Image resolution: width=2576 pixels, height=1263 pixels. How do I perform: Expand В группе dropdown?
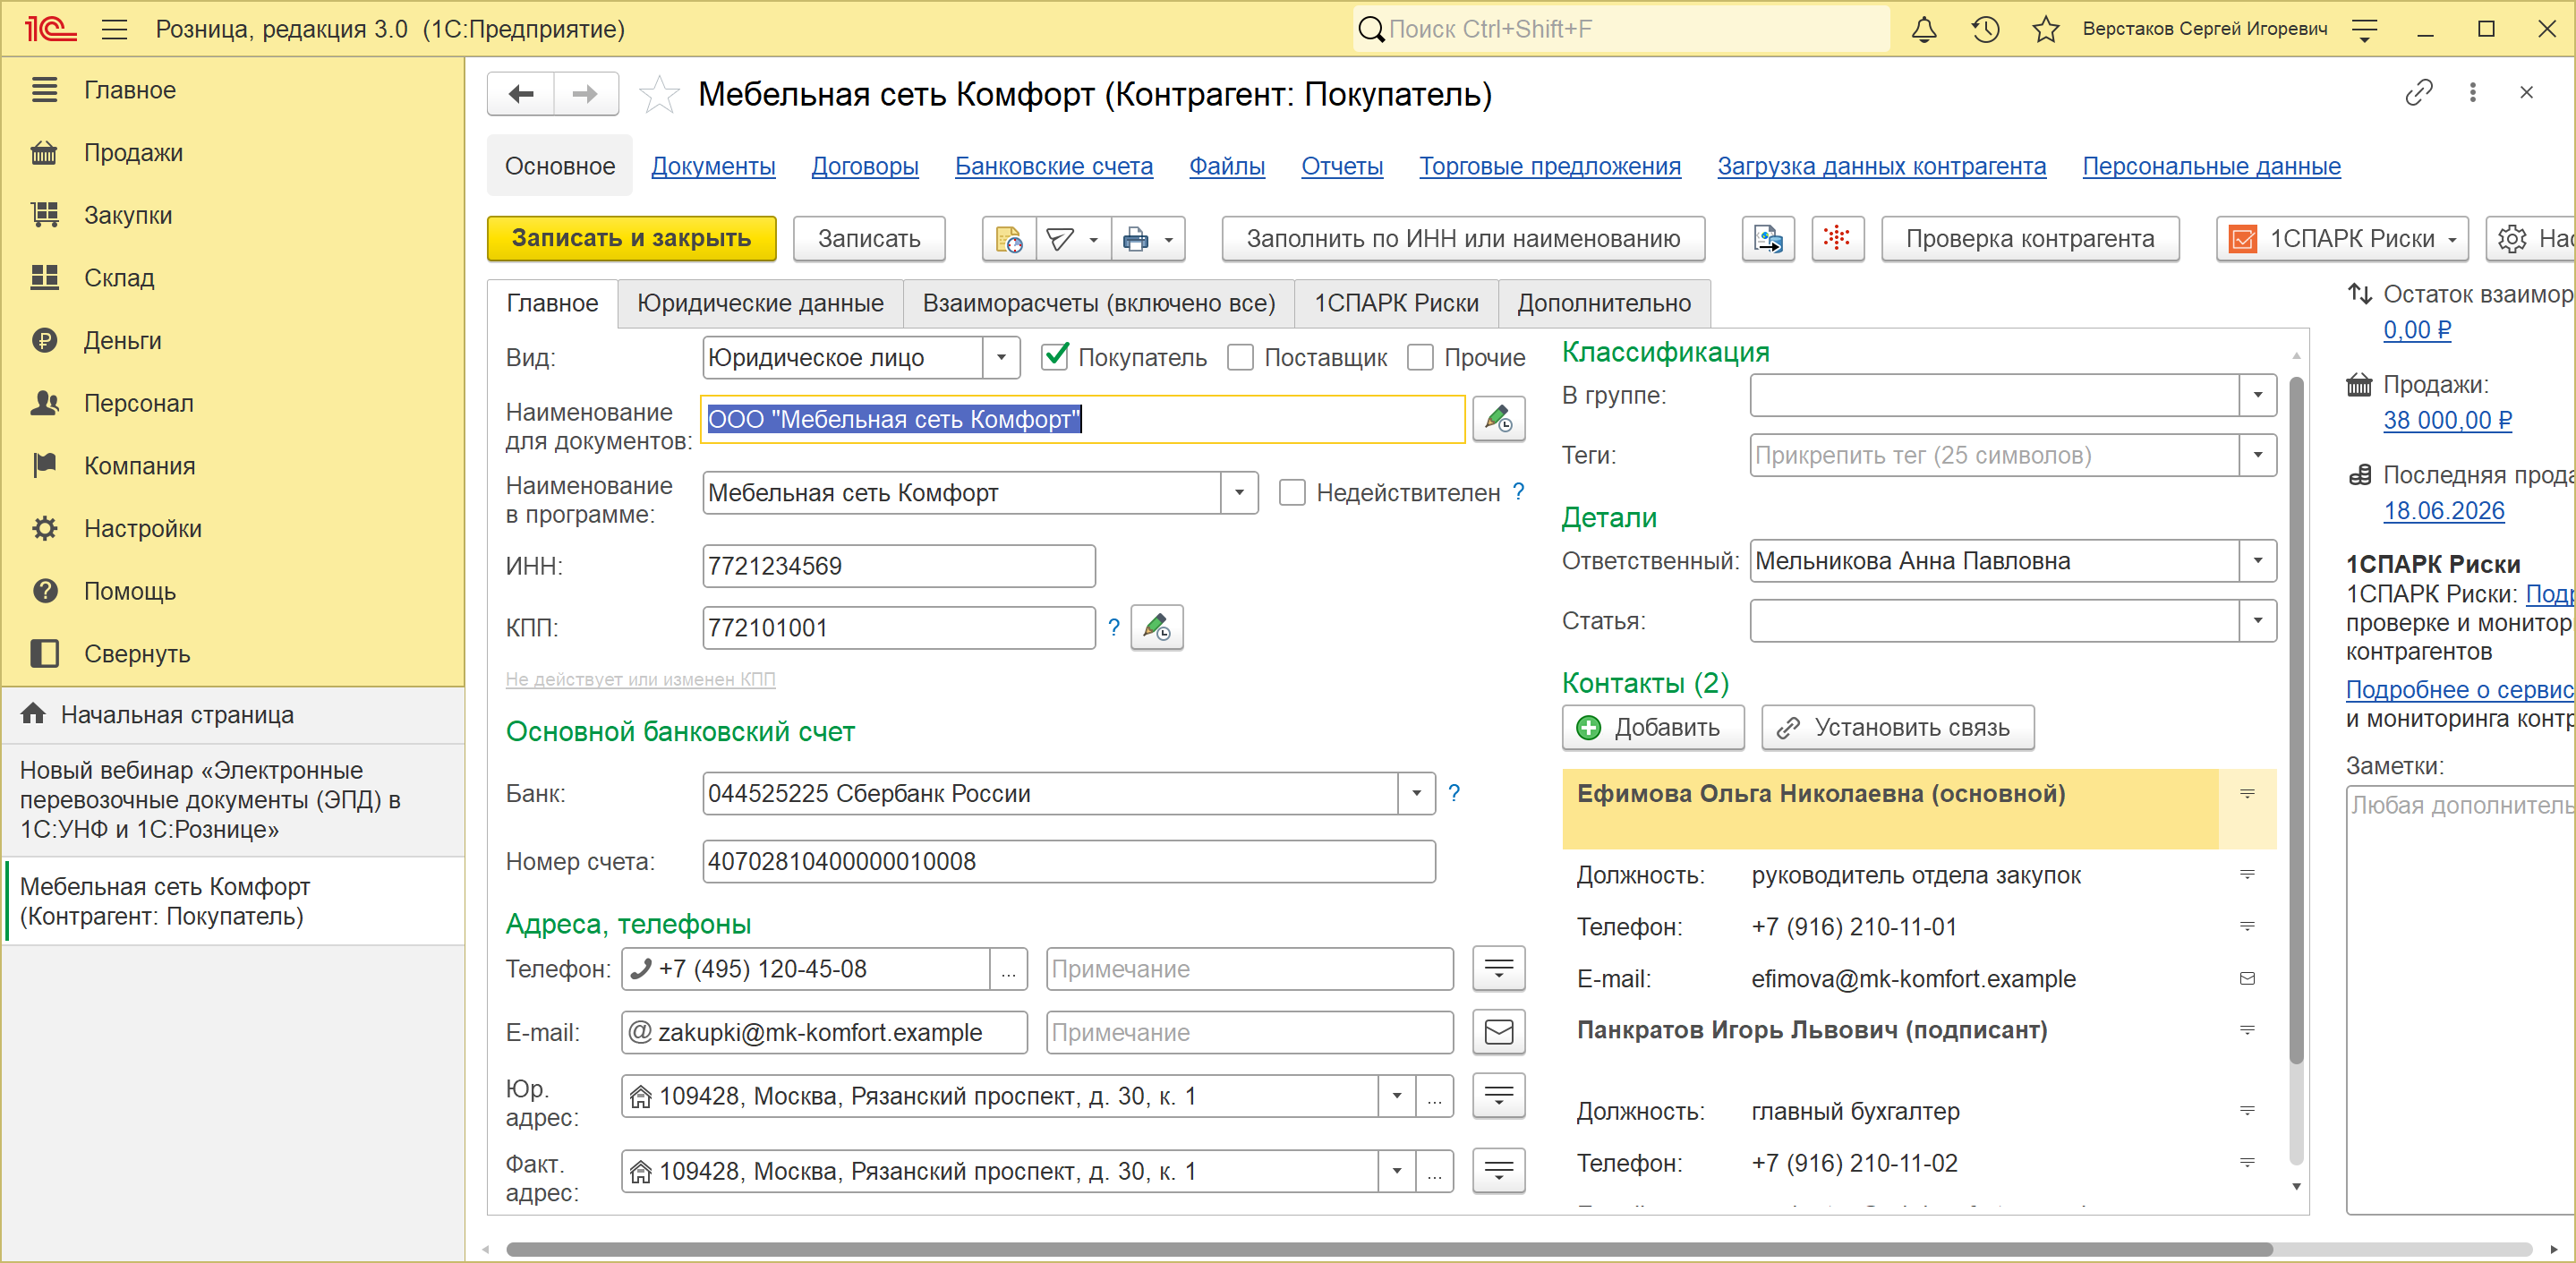pos(2257,395)
